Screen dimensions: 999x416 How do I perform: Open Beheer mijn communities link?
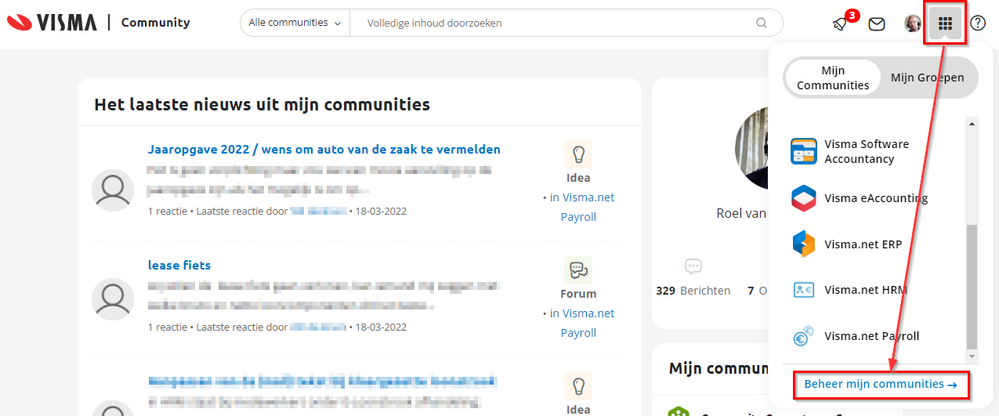[x=880, y=384]
